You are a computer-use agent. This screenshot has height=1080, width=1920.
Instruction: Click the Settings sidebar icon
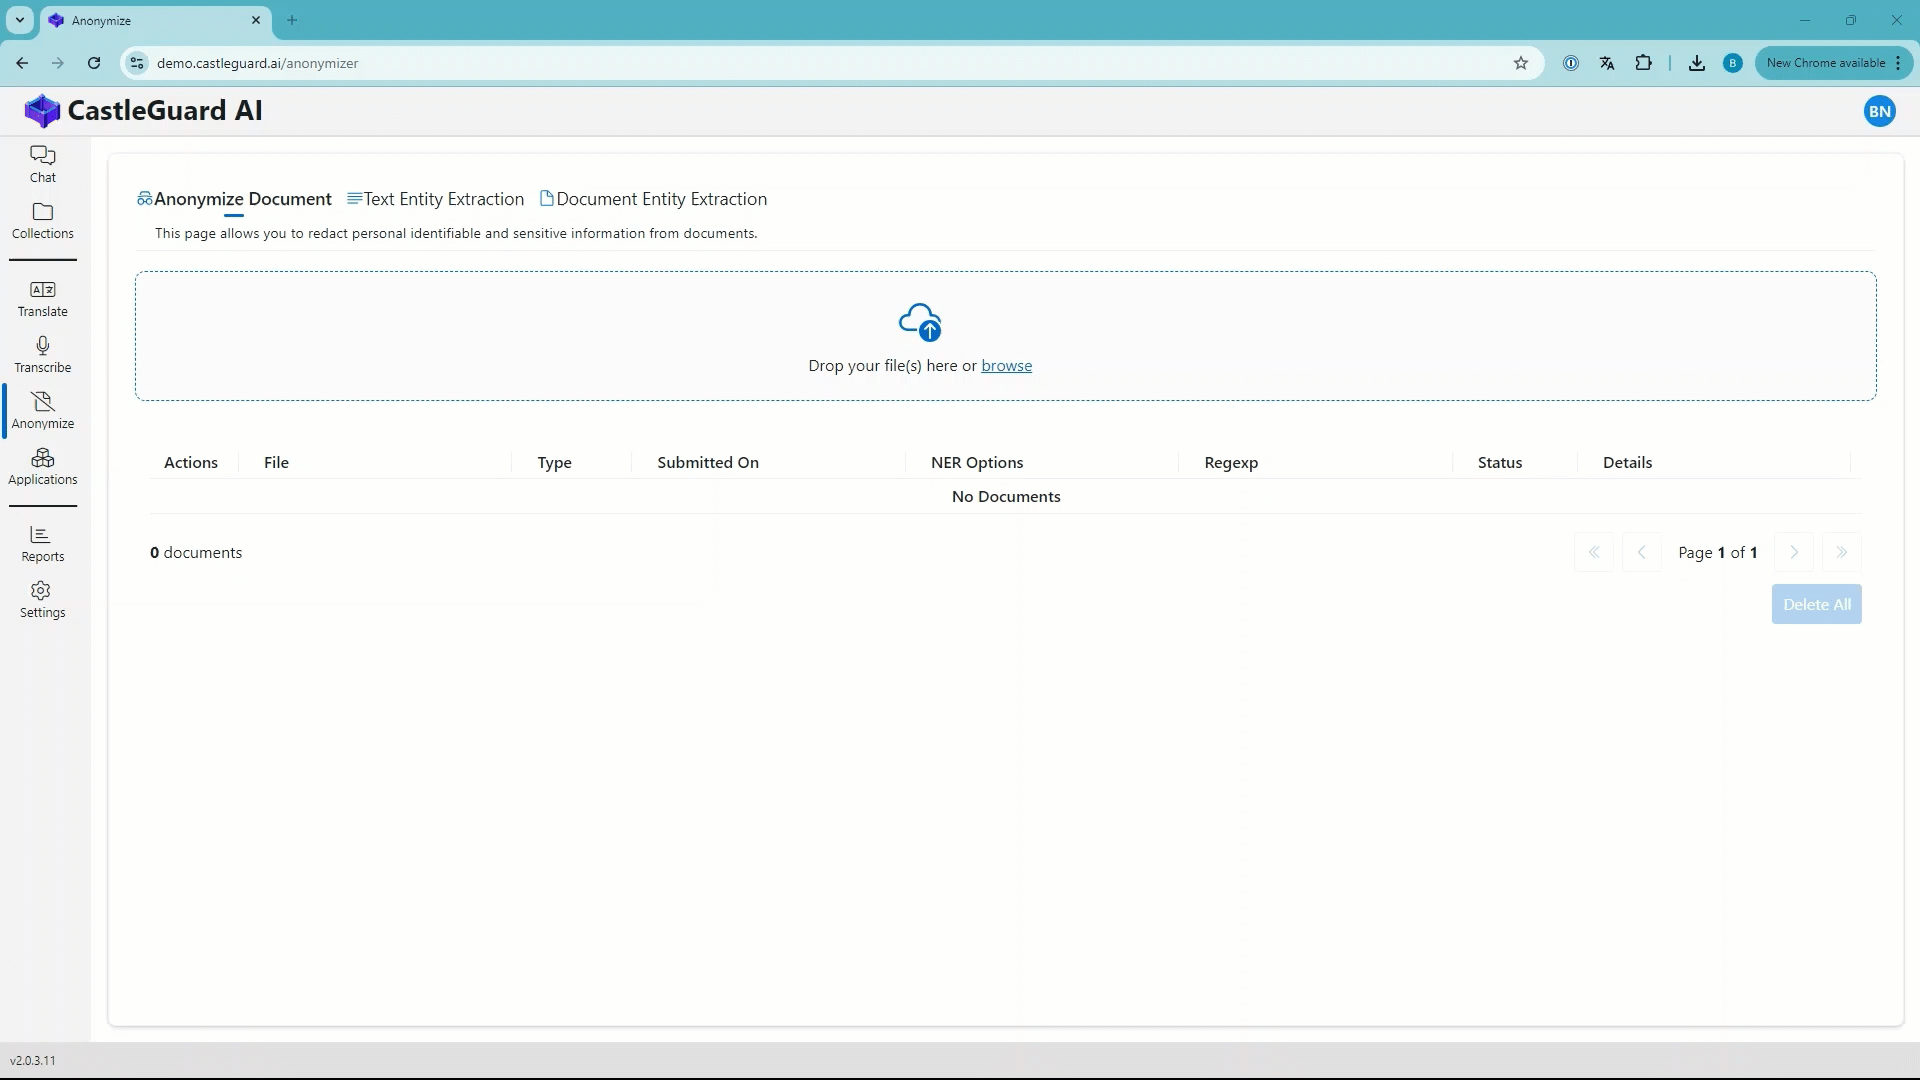pos(42,599)
